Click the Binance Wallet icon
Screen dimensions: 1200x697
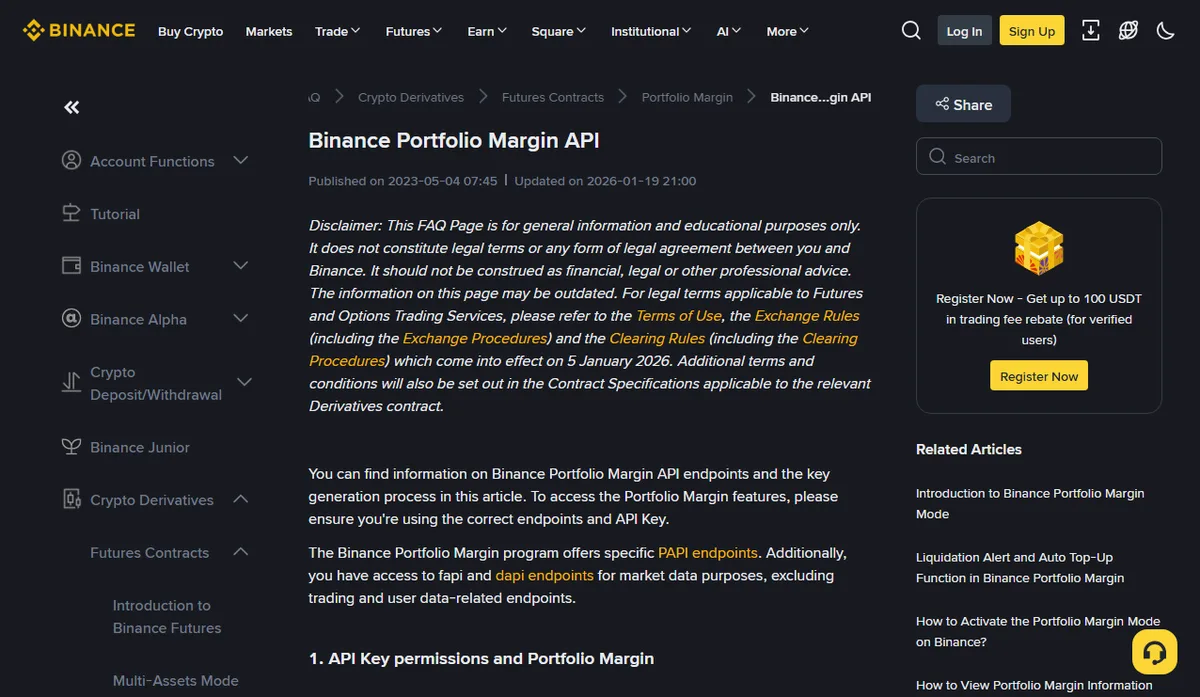(x=71, y=266)
